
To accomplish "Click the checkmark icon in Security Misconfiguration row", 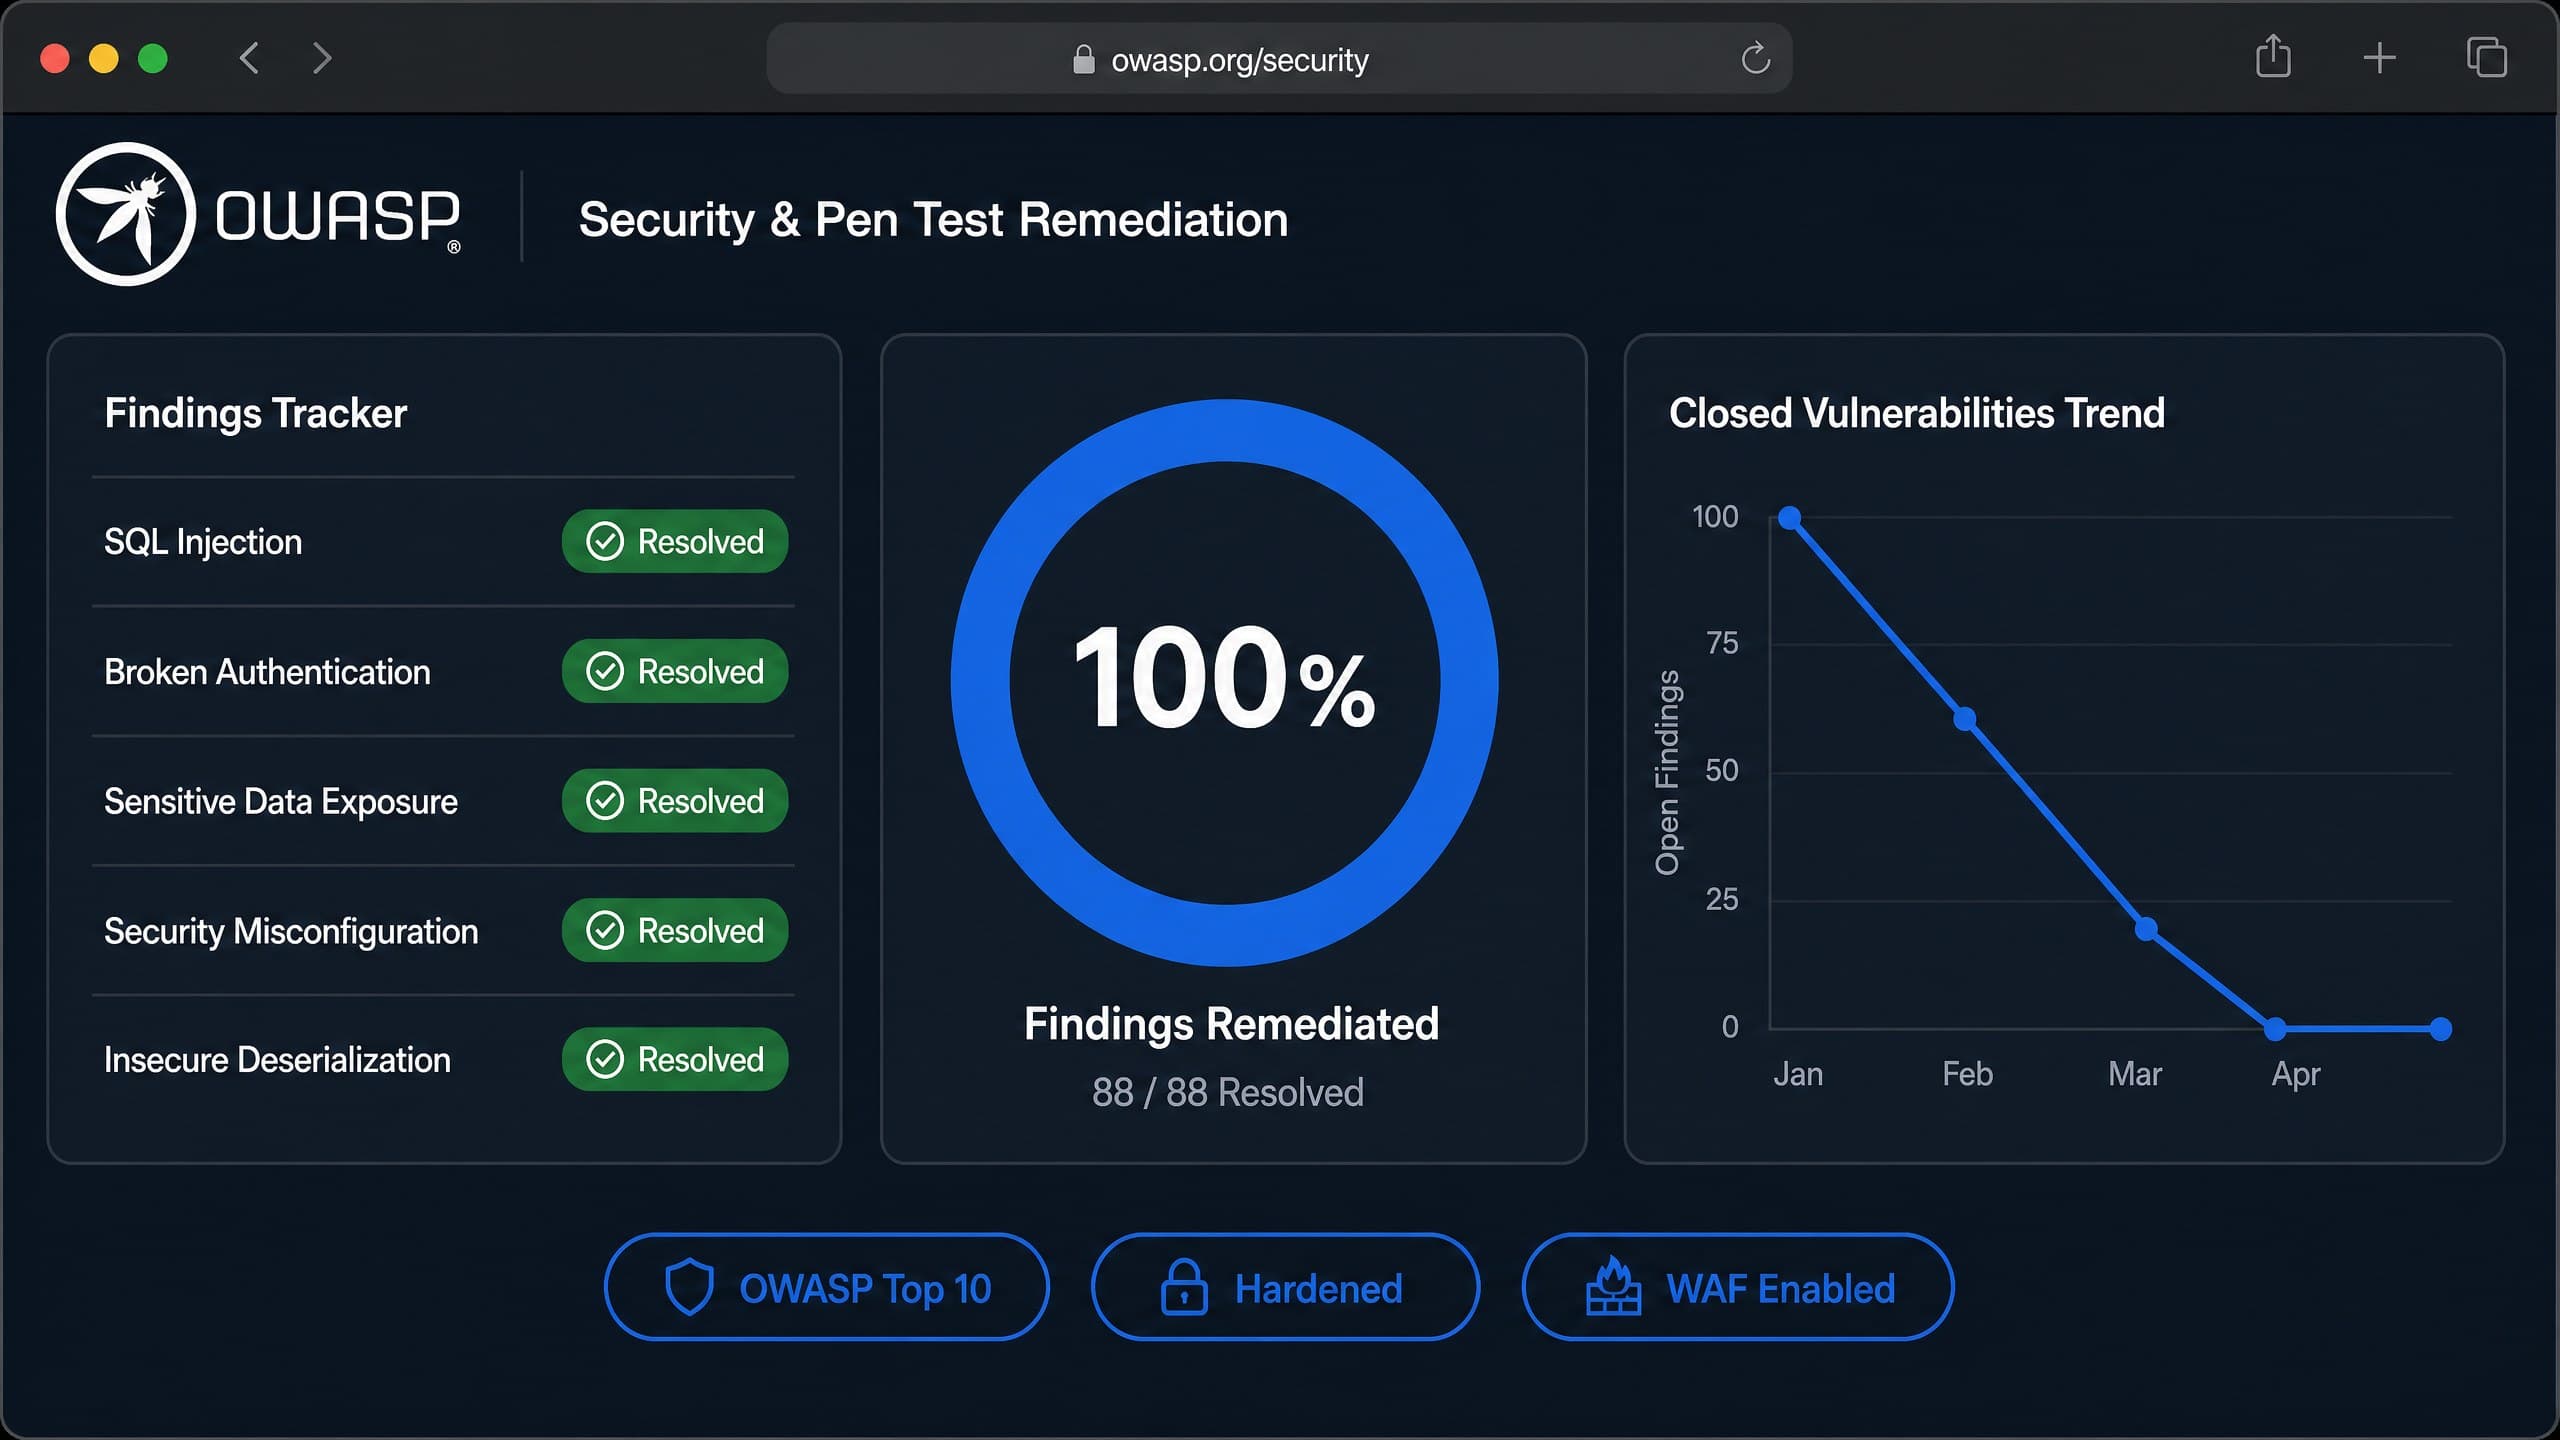I will pos(605,930).
